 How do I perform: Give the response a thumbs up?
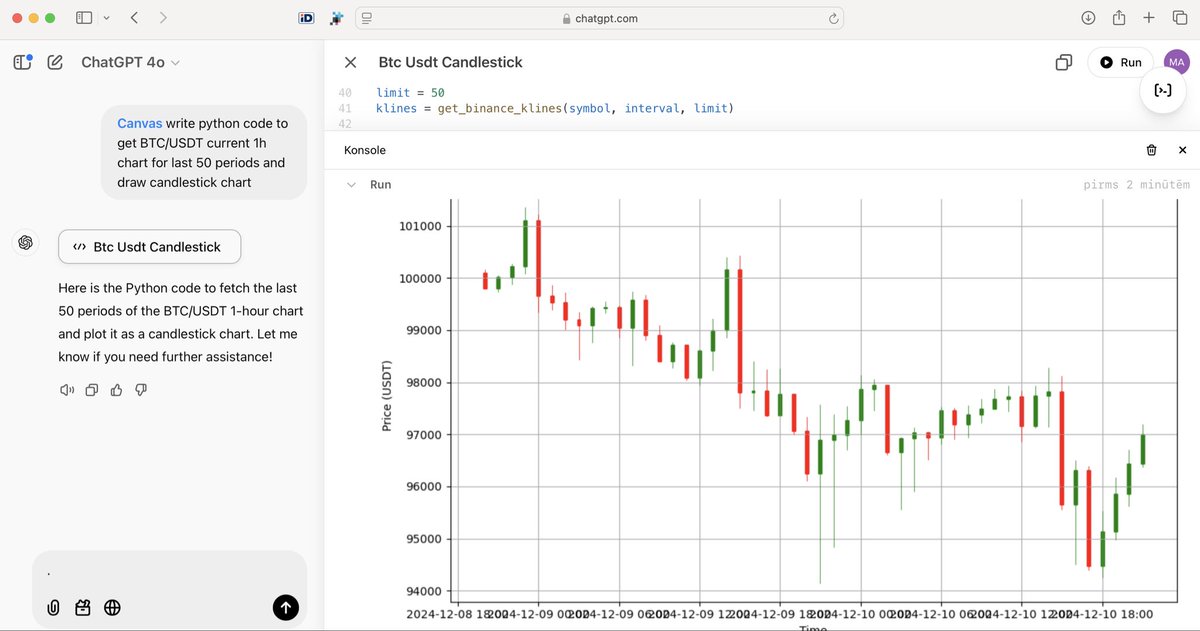point(116,390)
